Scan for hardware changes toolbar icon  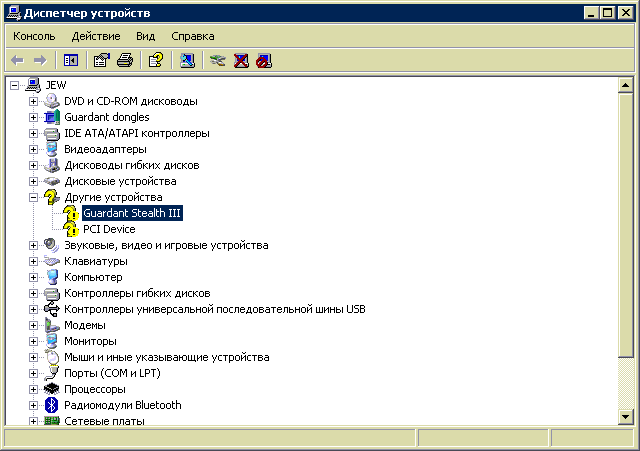tap(187, 60)
